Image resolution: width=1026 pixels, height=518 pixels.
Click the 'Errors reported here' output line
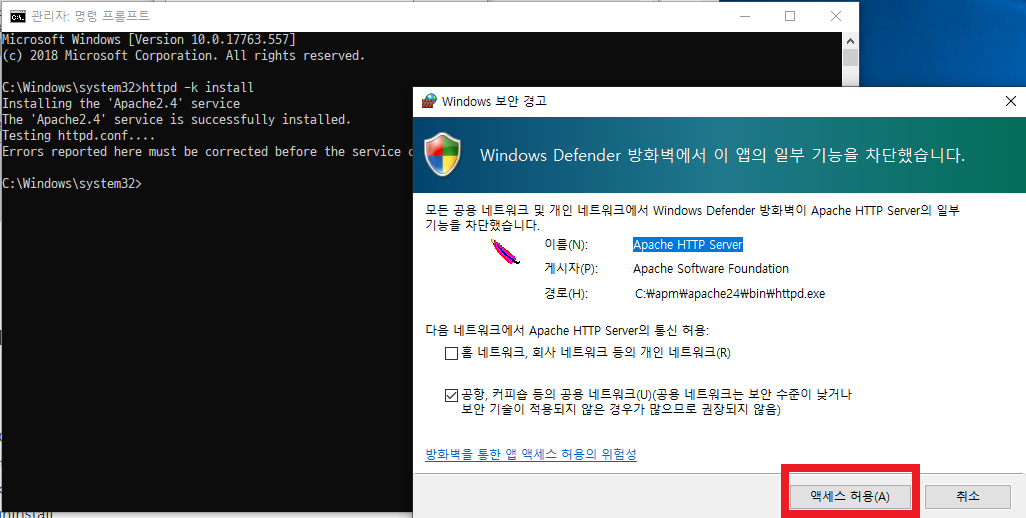click(x=207, y=152)
